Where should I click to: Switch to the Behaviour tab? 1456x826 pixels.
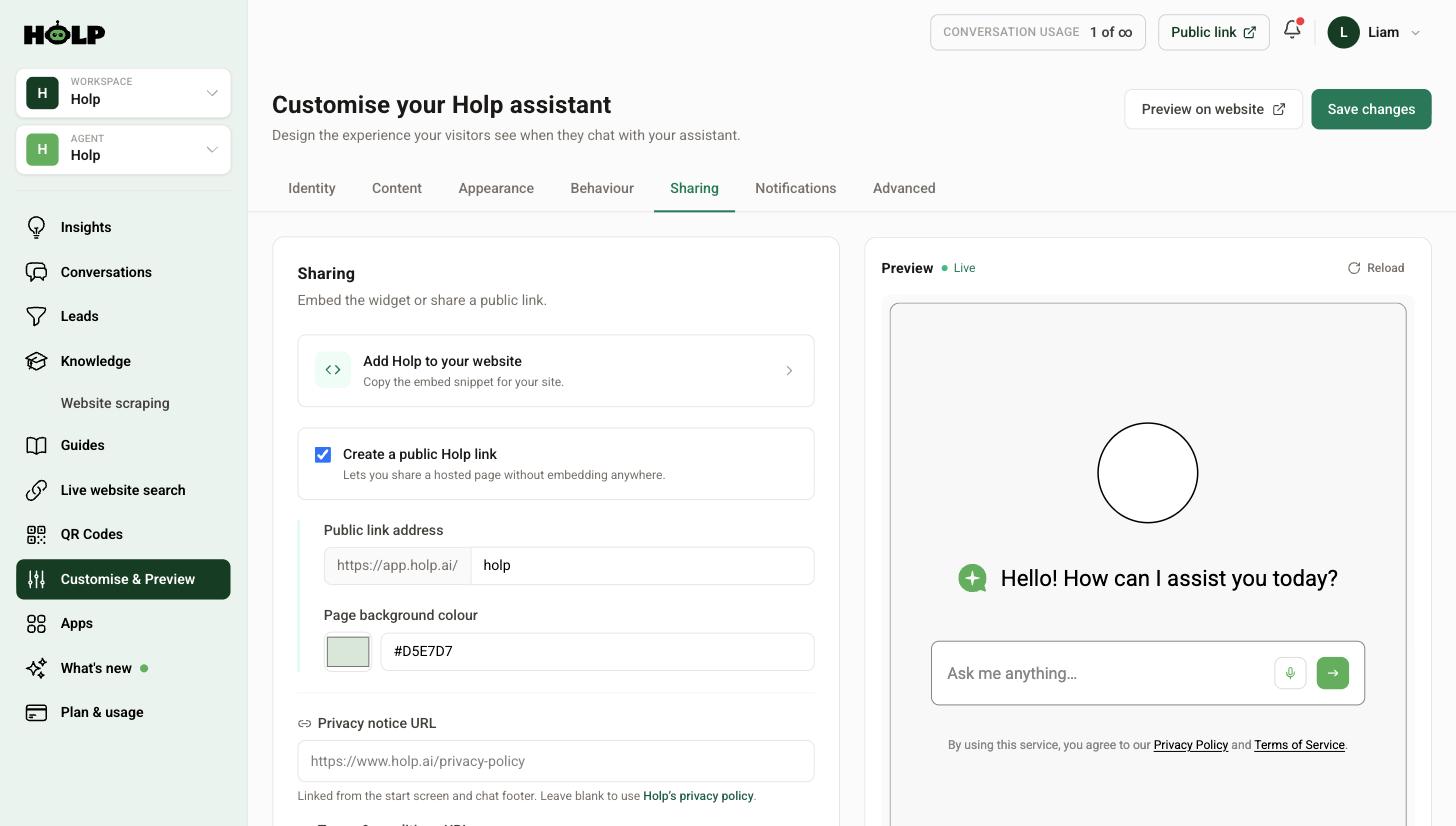coord(602,188)
